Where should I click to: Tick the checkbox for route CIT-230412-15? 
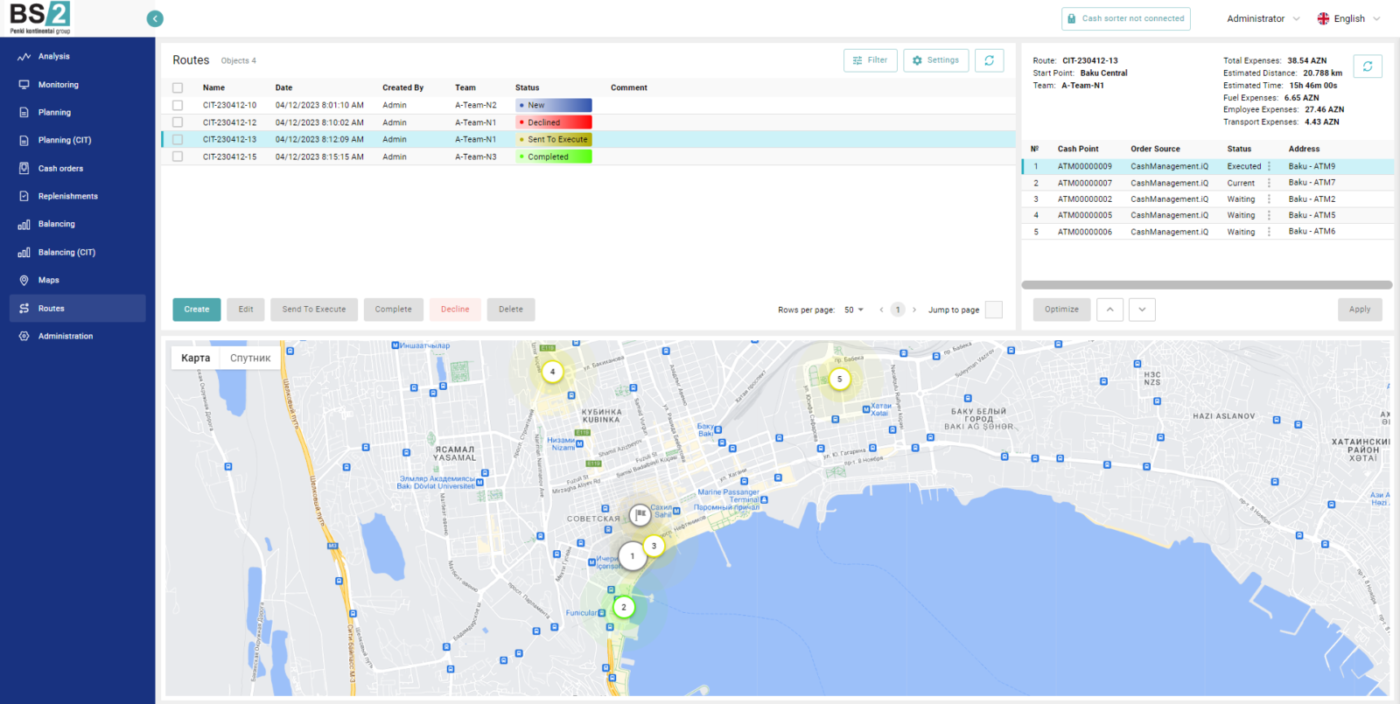tap(177, 157)
